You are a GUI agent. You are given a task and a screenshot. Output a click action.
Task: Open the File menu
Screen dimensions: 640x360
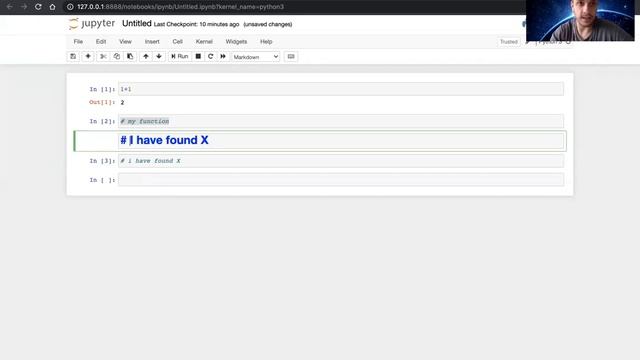tap(78, 42)
